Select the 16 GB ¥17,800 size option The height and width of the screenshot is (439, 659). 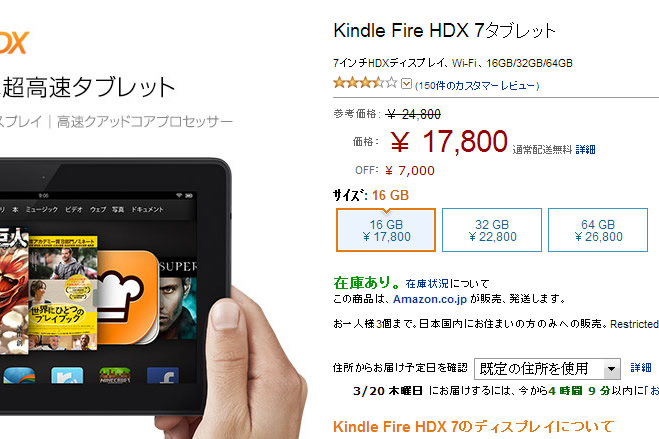coord(386,230)
